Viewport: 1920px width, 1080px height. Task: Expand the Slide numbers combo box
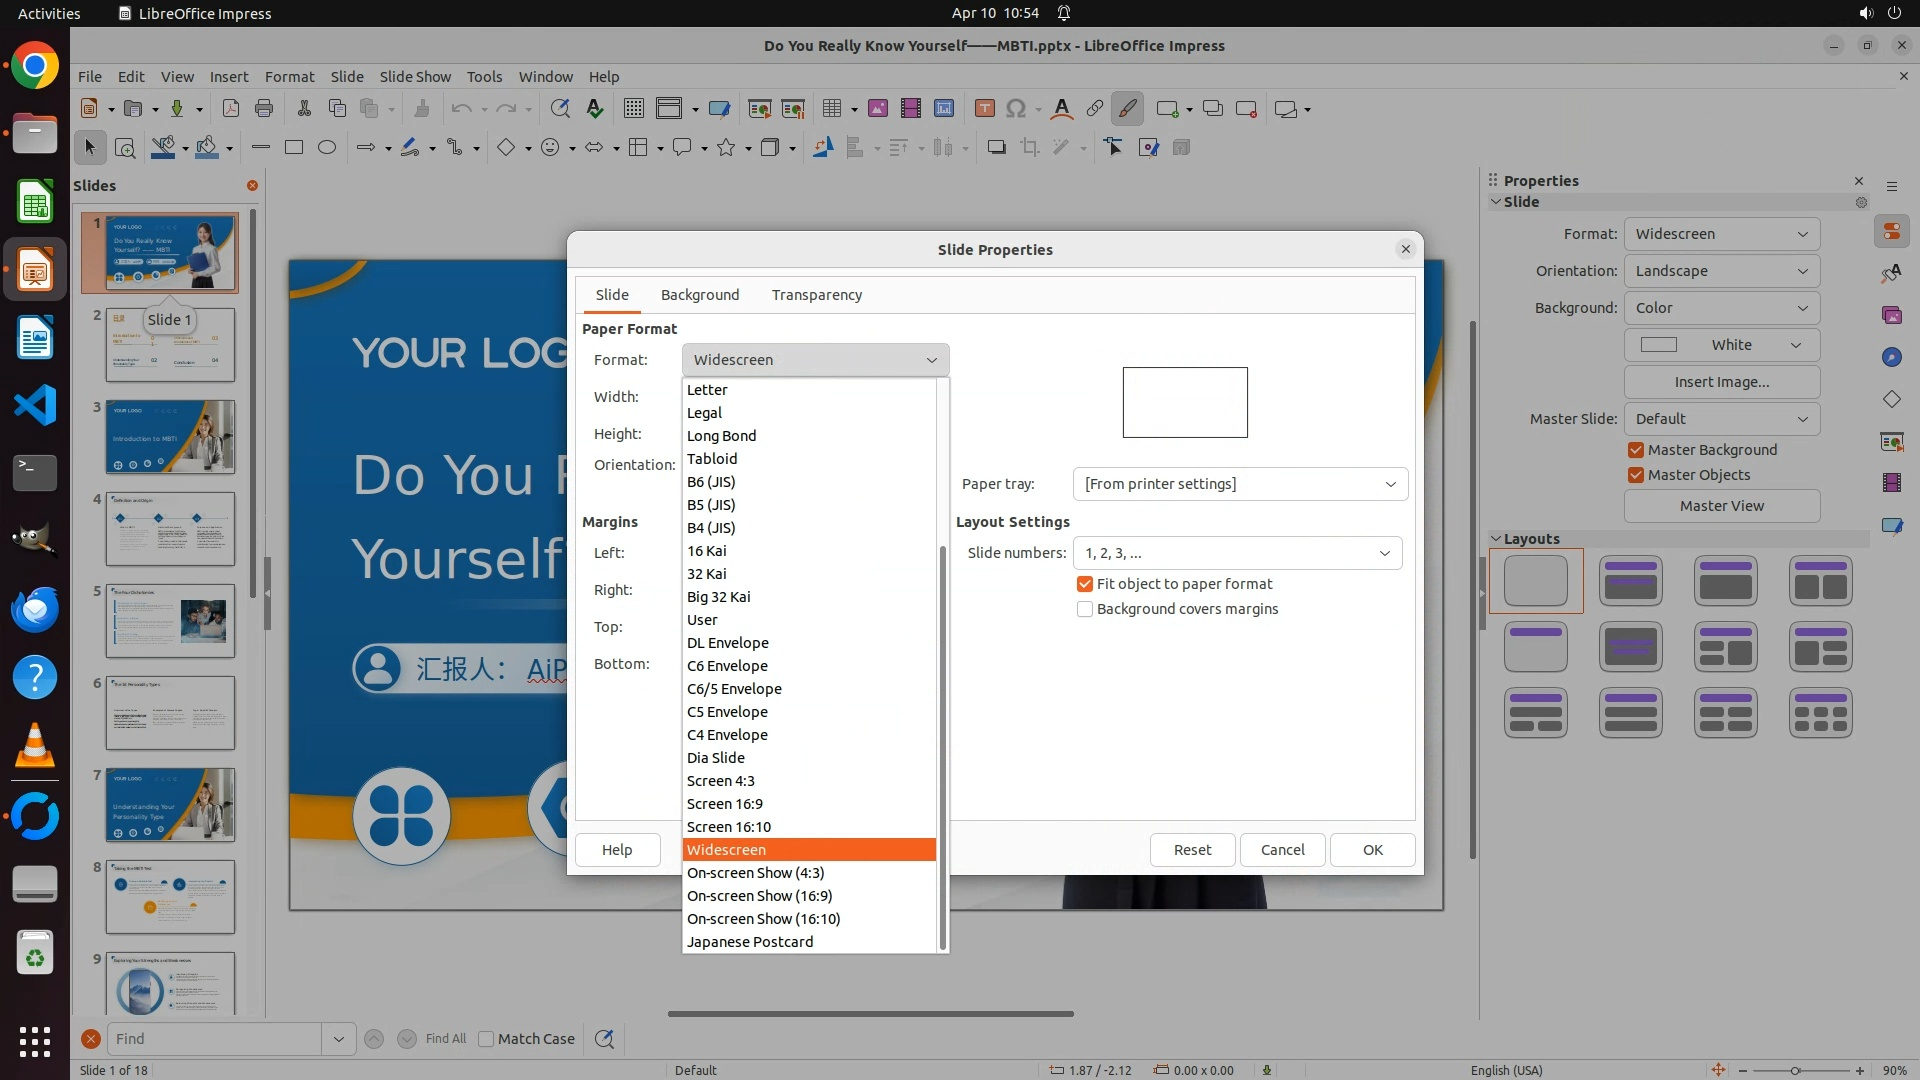coord(1237,553)
